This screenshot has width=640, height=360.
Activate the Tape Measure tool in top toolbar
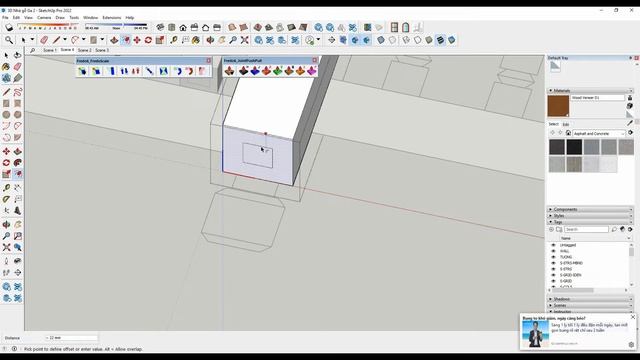click(174, 40)
